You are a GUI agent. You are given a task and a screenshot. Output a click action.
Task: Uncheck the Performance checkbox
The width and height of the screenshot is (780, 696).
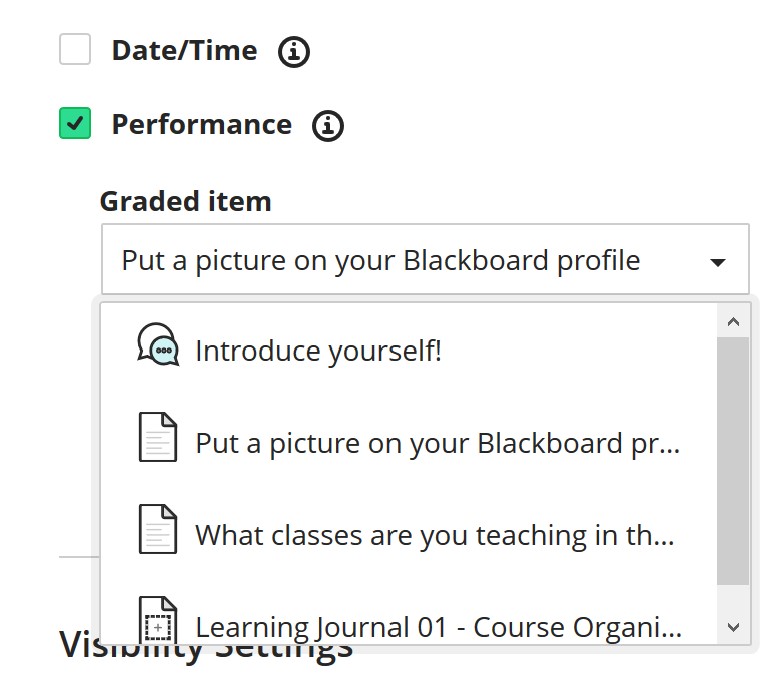75,123
